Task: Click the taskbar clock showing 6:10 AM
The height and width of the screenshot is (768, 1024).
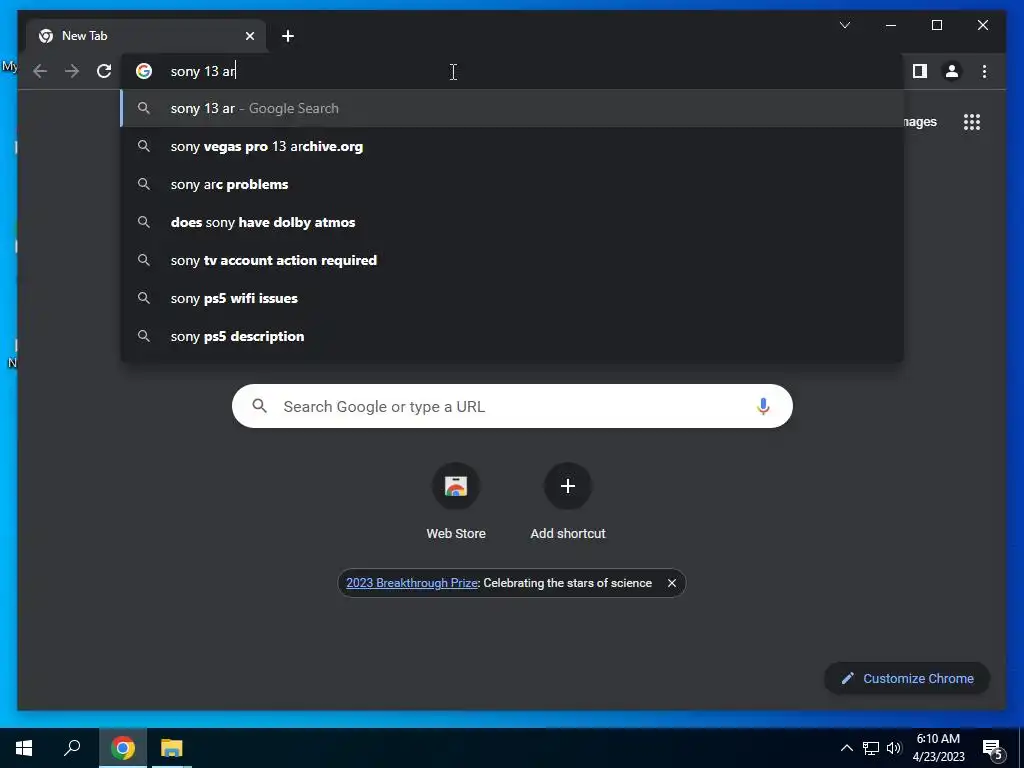Action: (x=938, y=748)
